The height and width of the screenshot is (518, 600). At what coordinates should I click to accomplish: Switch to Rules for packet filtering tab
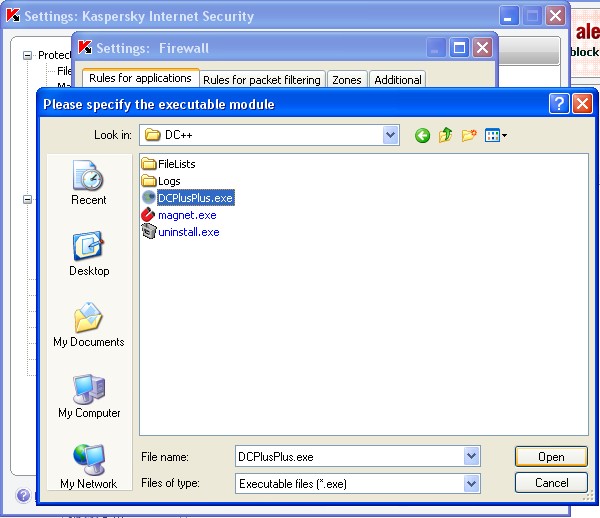pyautogui.click(x=262, y=80)
